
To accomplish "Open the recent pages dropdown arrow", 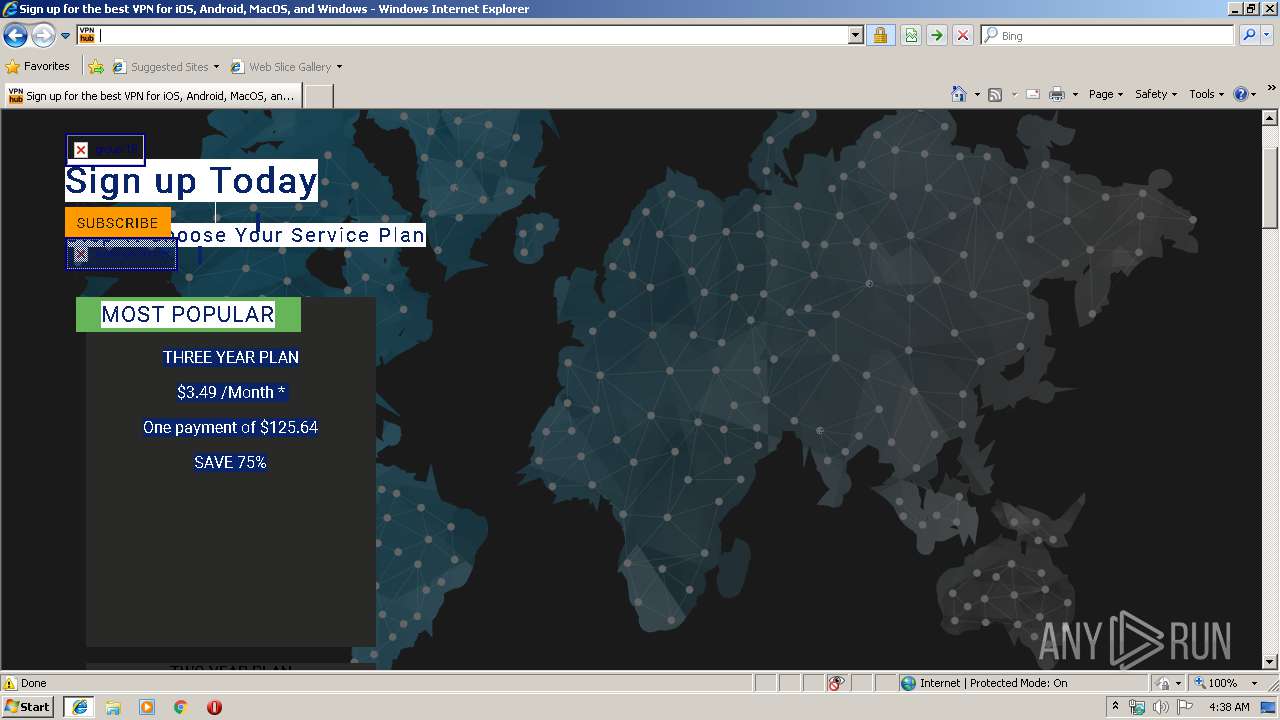I will 66,36.
